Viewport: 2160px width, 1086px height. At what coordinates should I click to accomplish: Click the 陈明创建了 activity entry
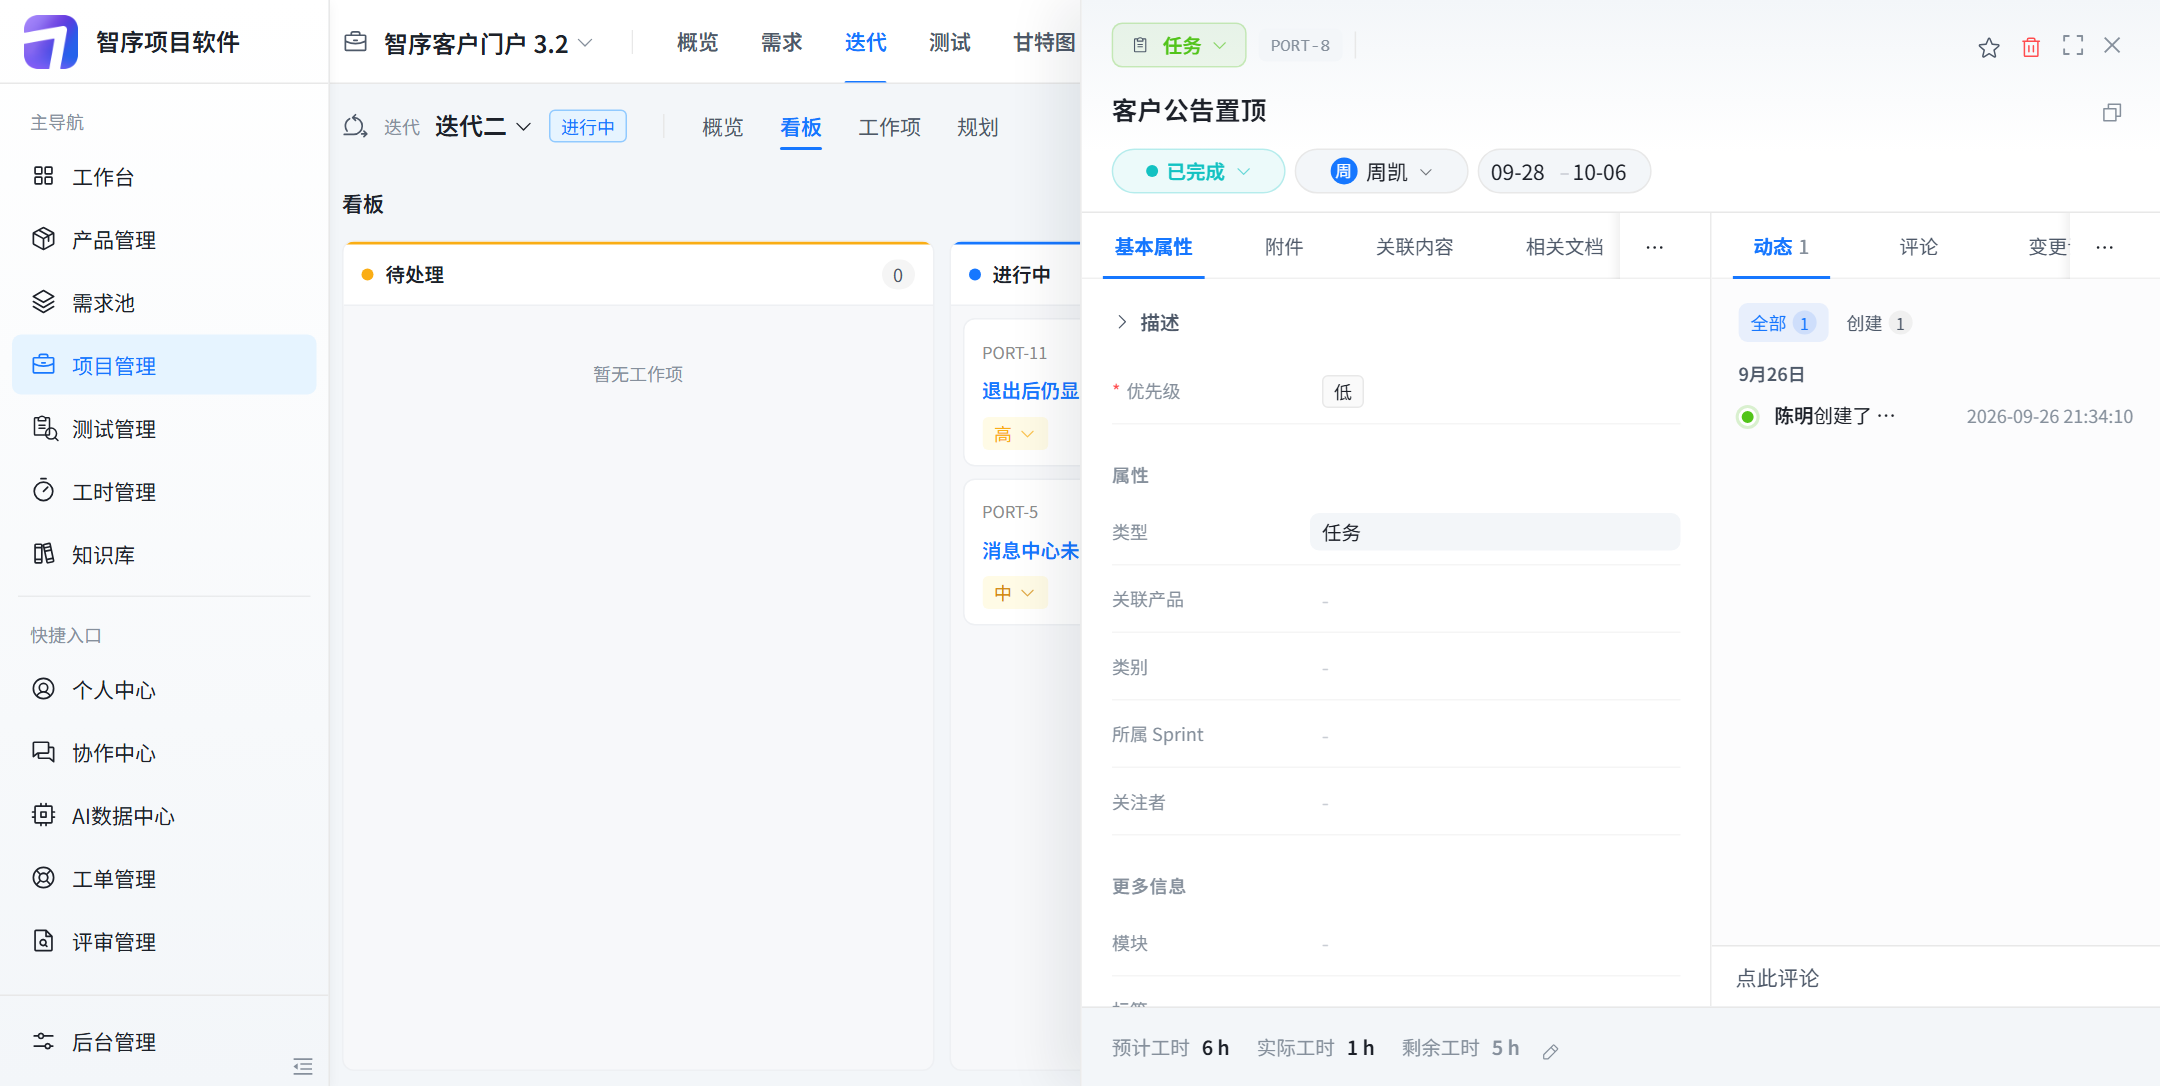click(x=1834, y=416)
